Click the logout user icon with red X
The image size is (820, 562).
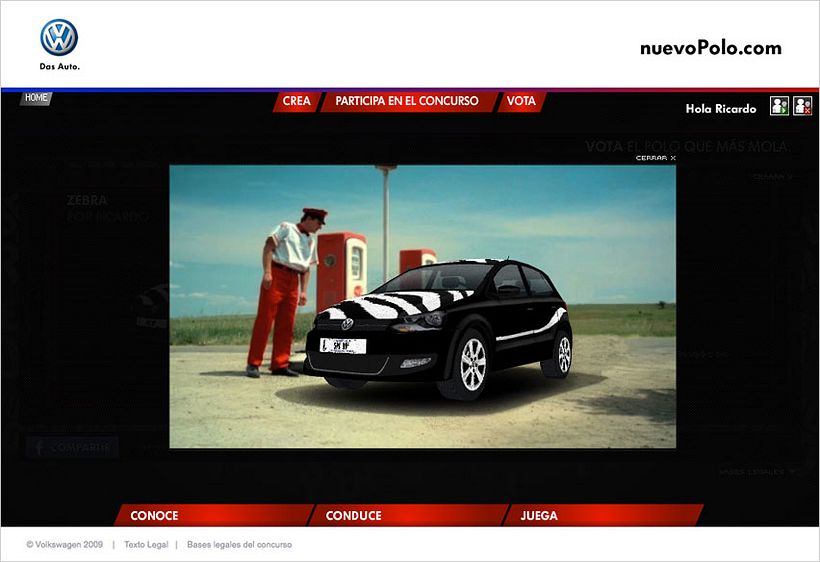tap(802, 106)
